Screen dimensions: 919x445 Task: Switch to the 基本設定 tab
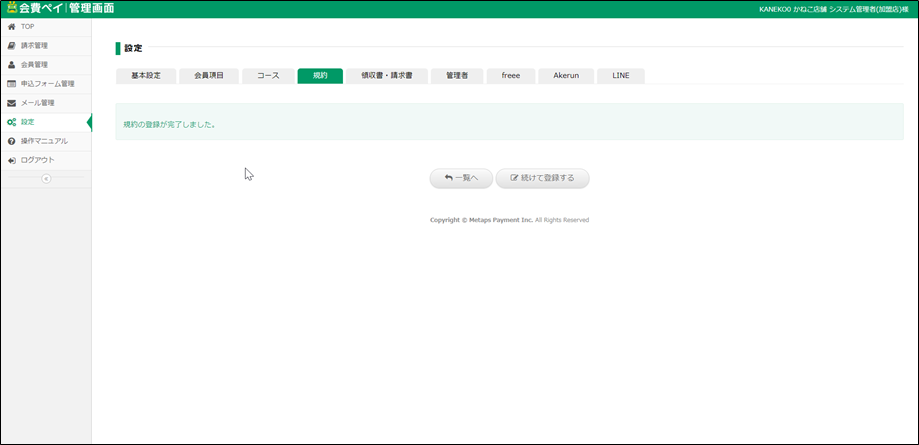click(x=146, y=76)
